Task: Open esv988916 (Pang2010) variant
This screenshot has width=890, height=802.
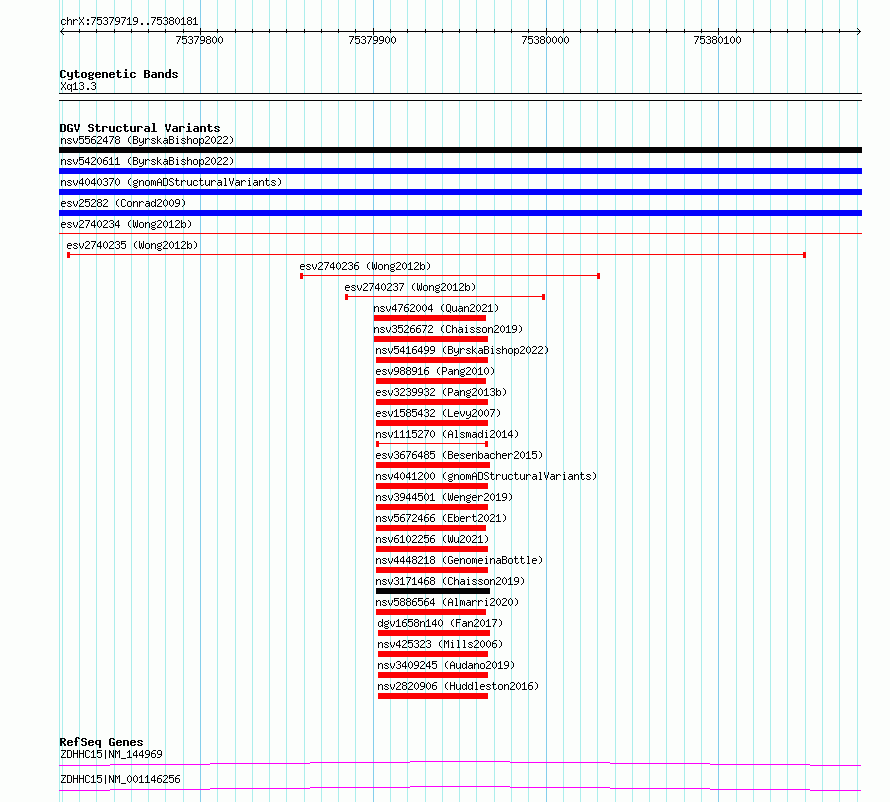Action: (x=435, y=371)
